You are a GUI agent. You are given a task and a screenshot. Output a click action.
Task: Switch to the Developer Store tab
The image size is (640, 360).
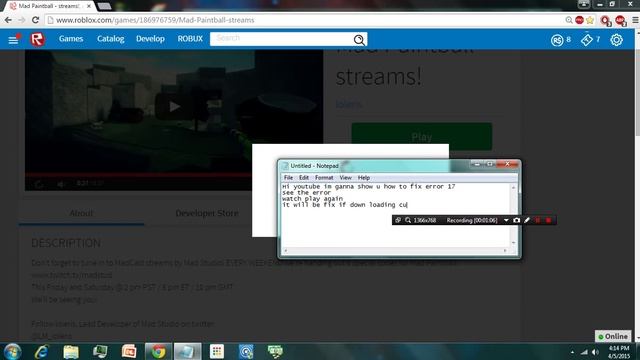pyautogui.click(x=207, y=213)
